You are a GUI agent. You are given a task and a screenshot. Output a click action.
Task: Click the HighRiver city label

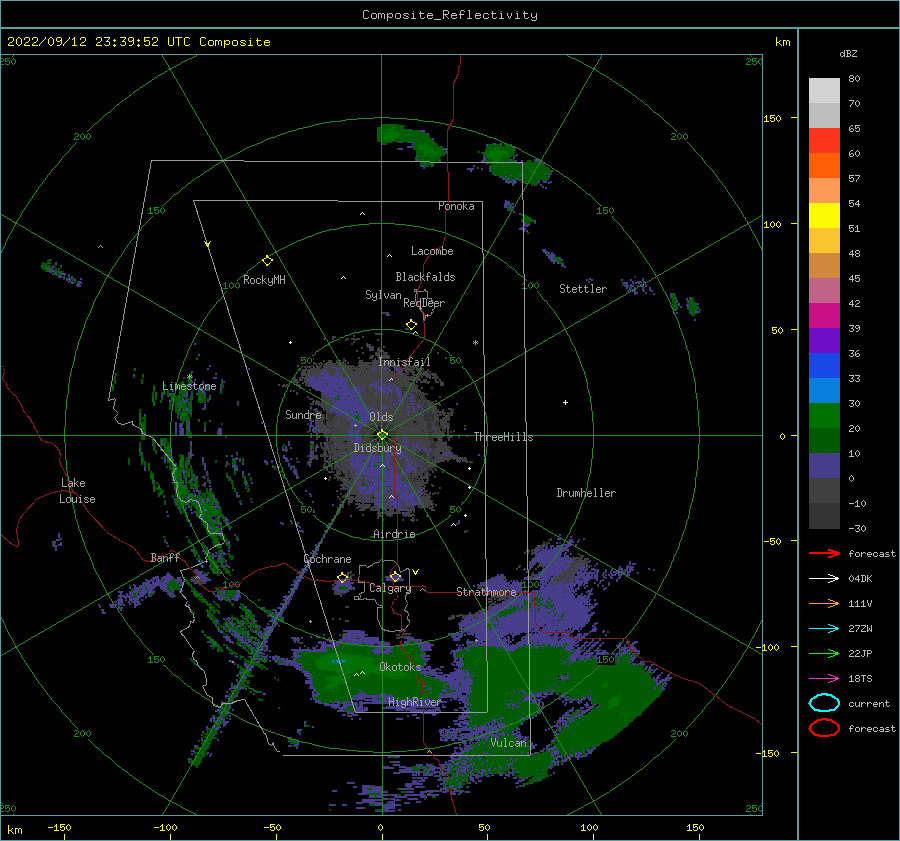414,702
